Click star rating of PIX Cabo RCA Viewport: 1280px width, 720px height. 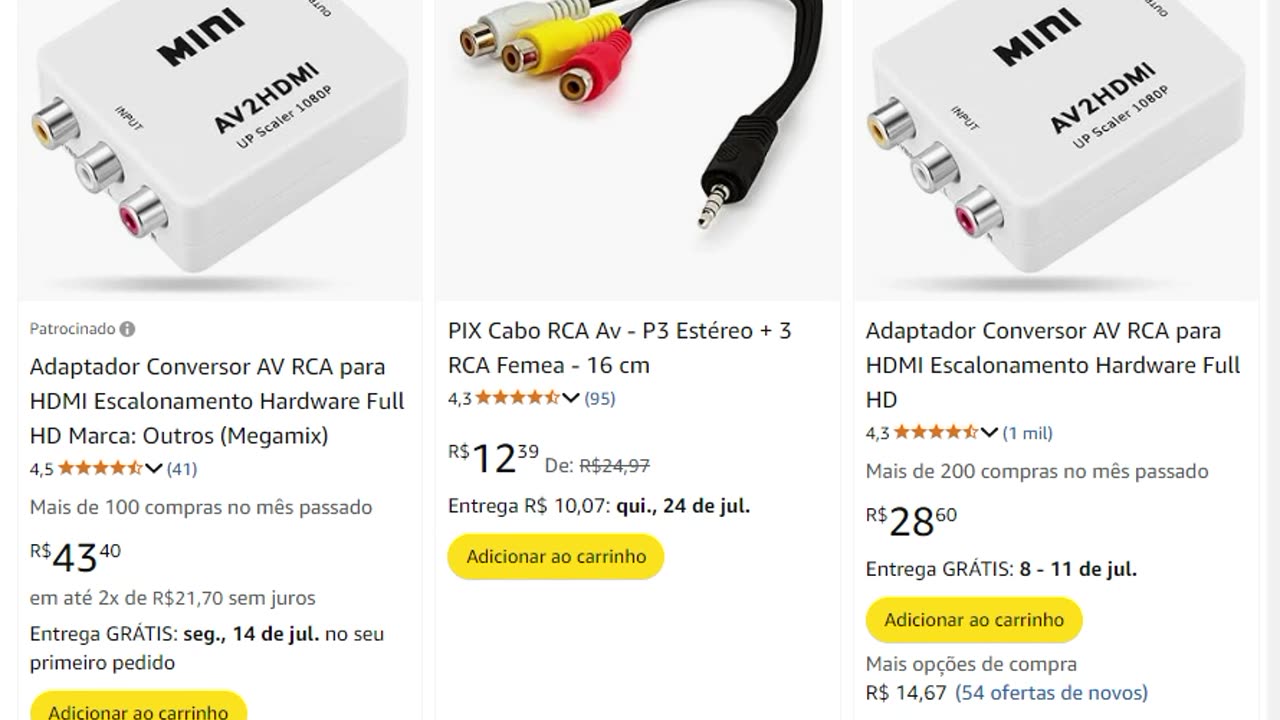coord(517,398)
